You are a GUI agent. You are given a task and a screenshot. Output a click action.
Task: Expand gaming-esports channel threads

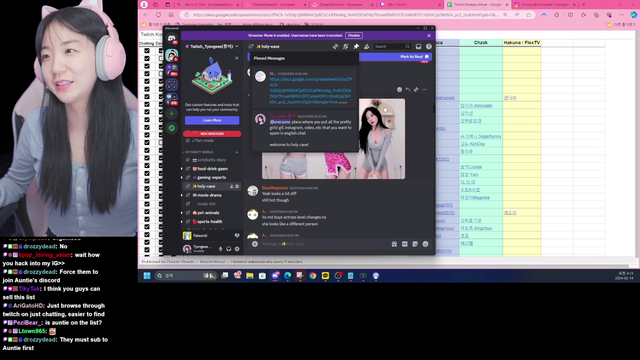click(x=182, y=178)
